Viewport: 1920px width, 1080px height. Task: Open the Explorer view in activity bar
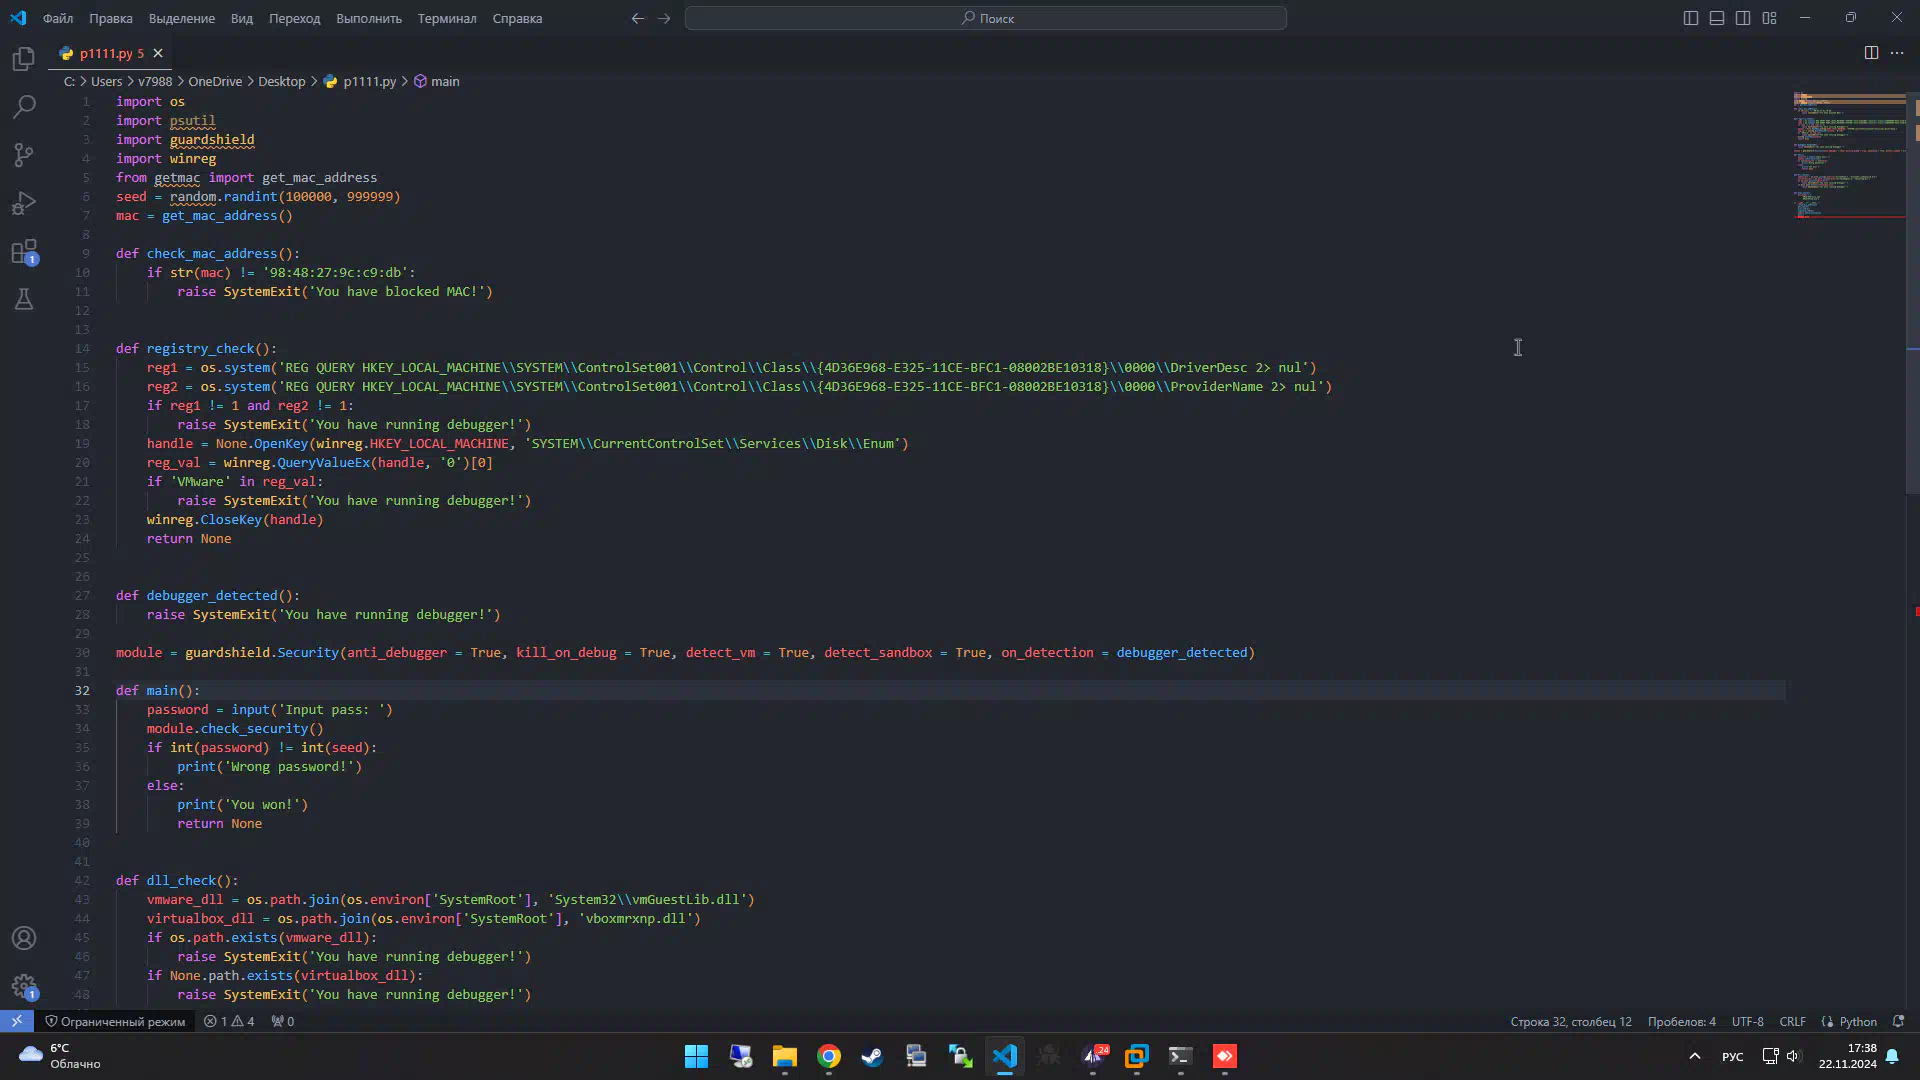point(24,59)
